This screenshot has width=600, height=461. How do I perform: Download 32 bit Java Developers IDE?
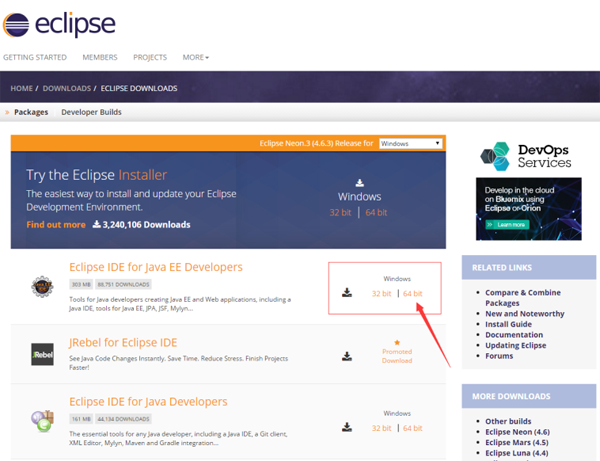coord(382,428)
